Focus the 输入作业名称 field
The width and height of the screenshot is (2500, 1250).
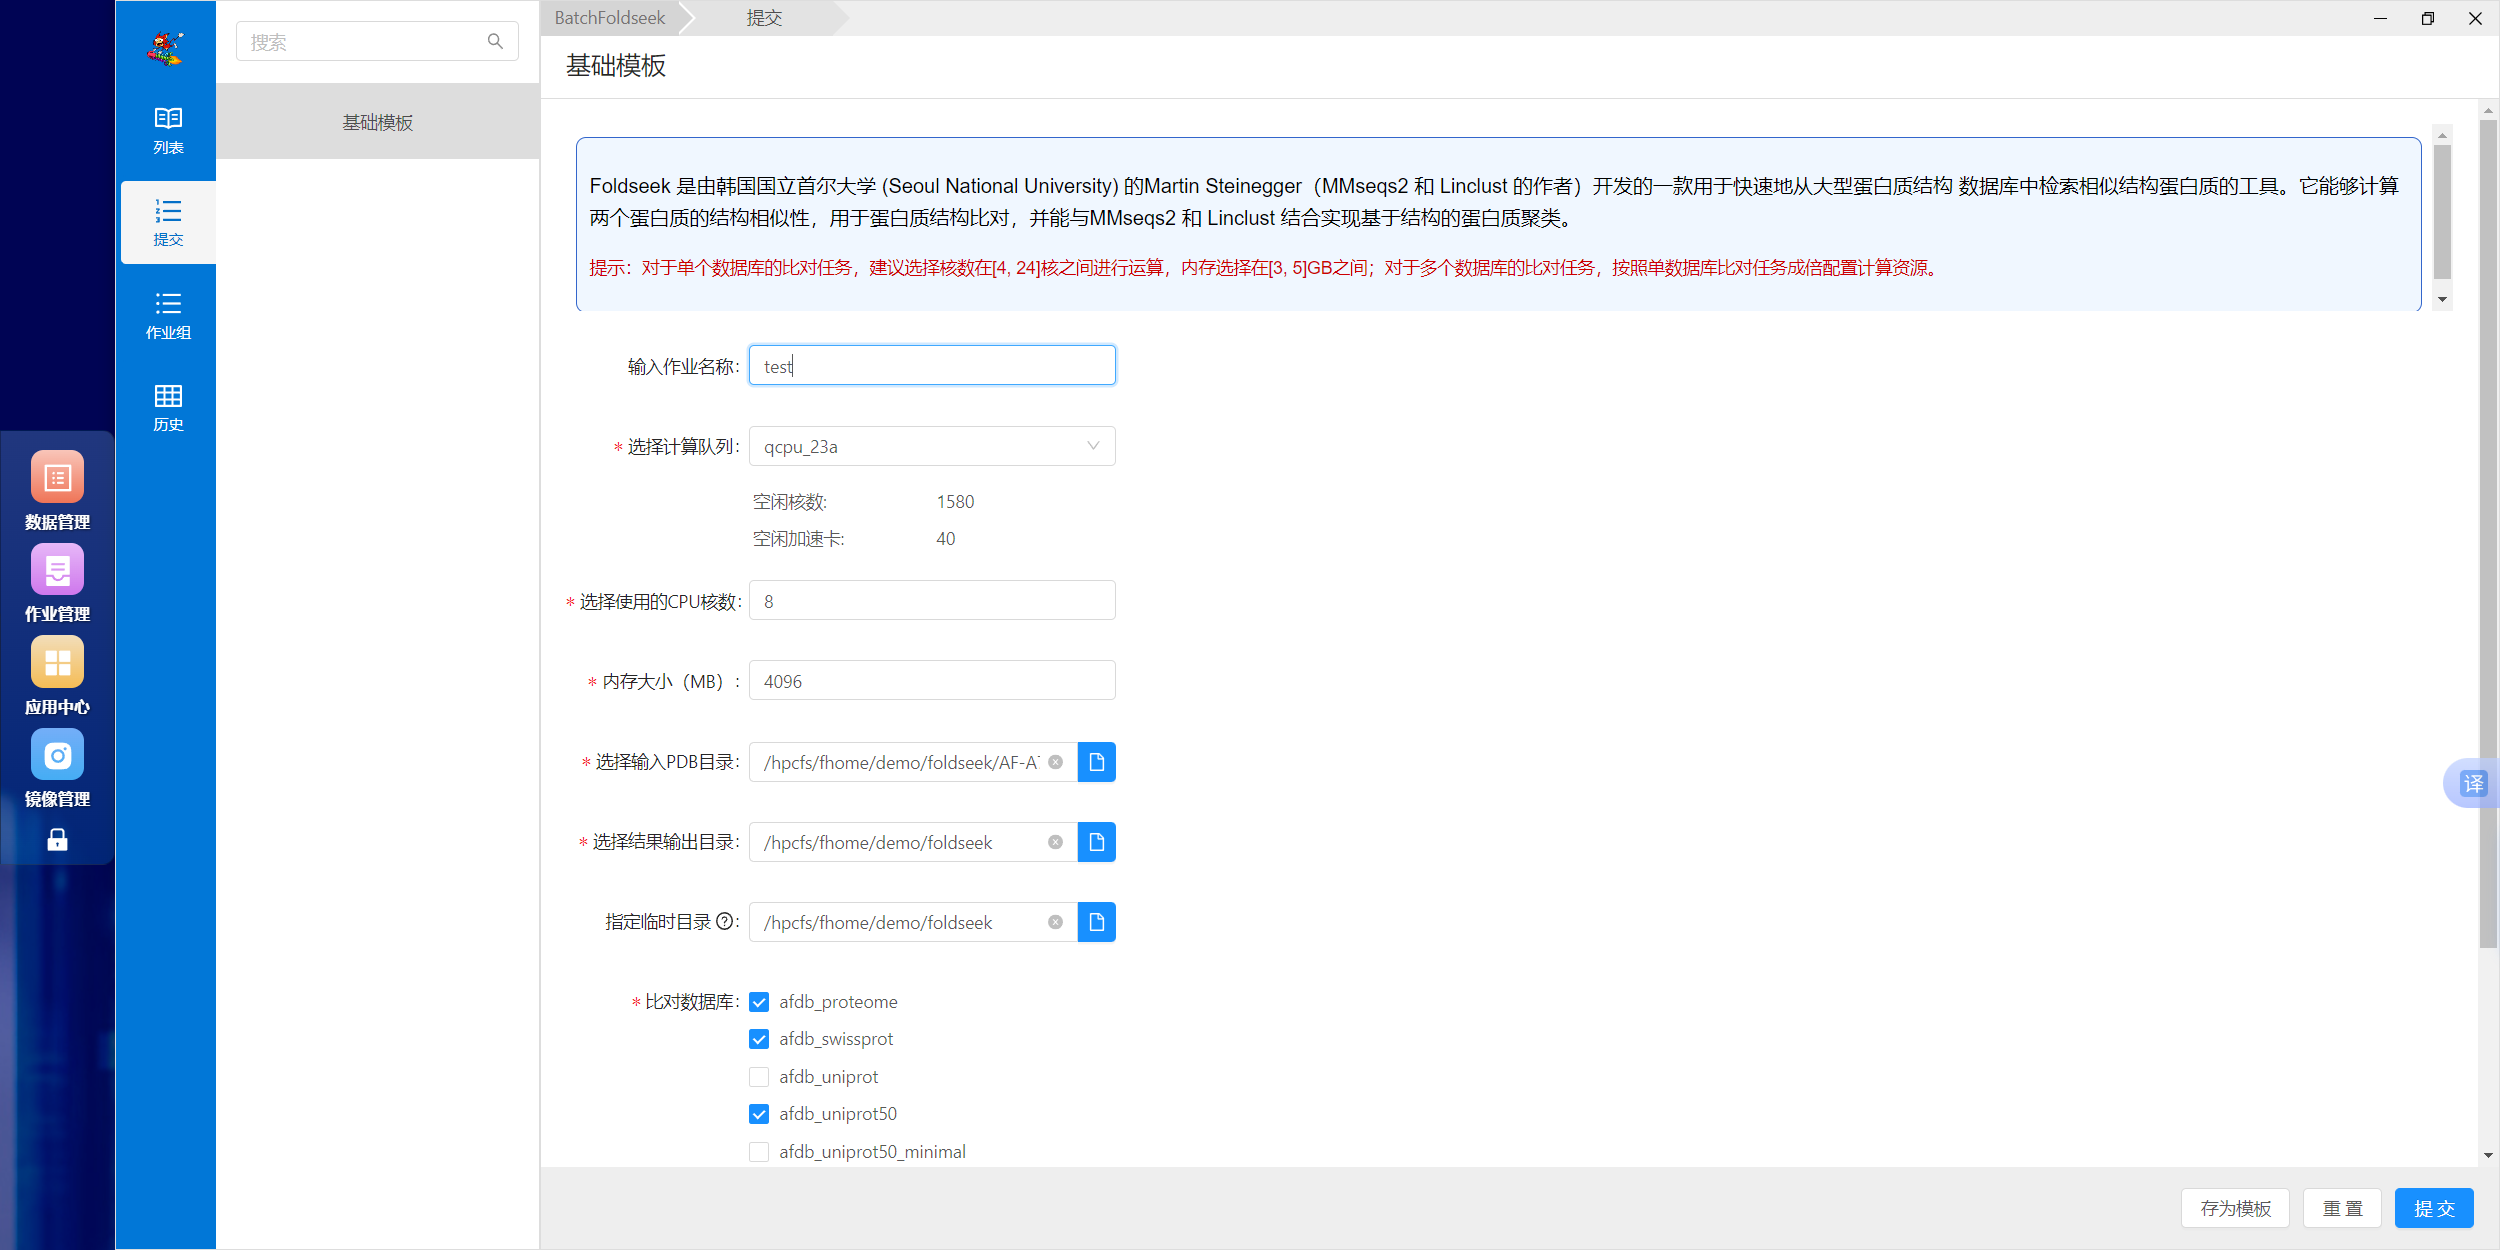(932, 365)
